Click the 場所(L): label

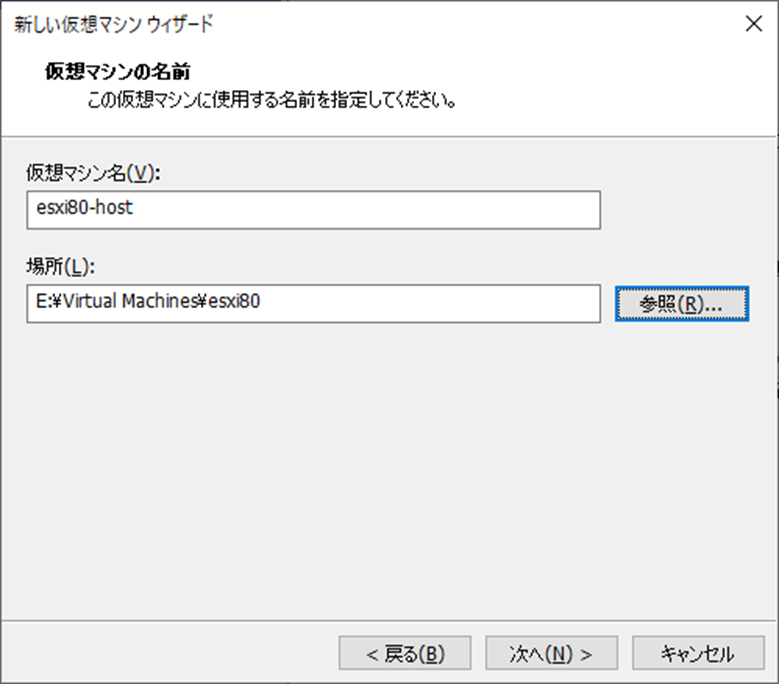coord(61,267)
